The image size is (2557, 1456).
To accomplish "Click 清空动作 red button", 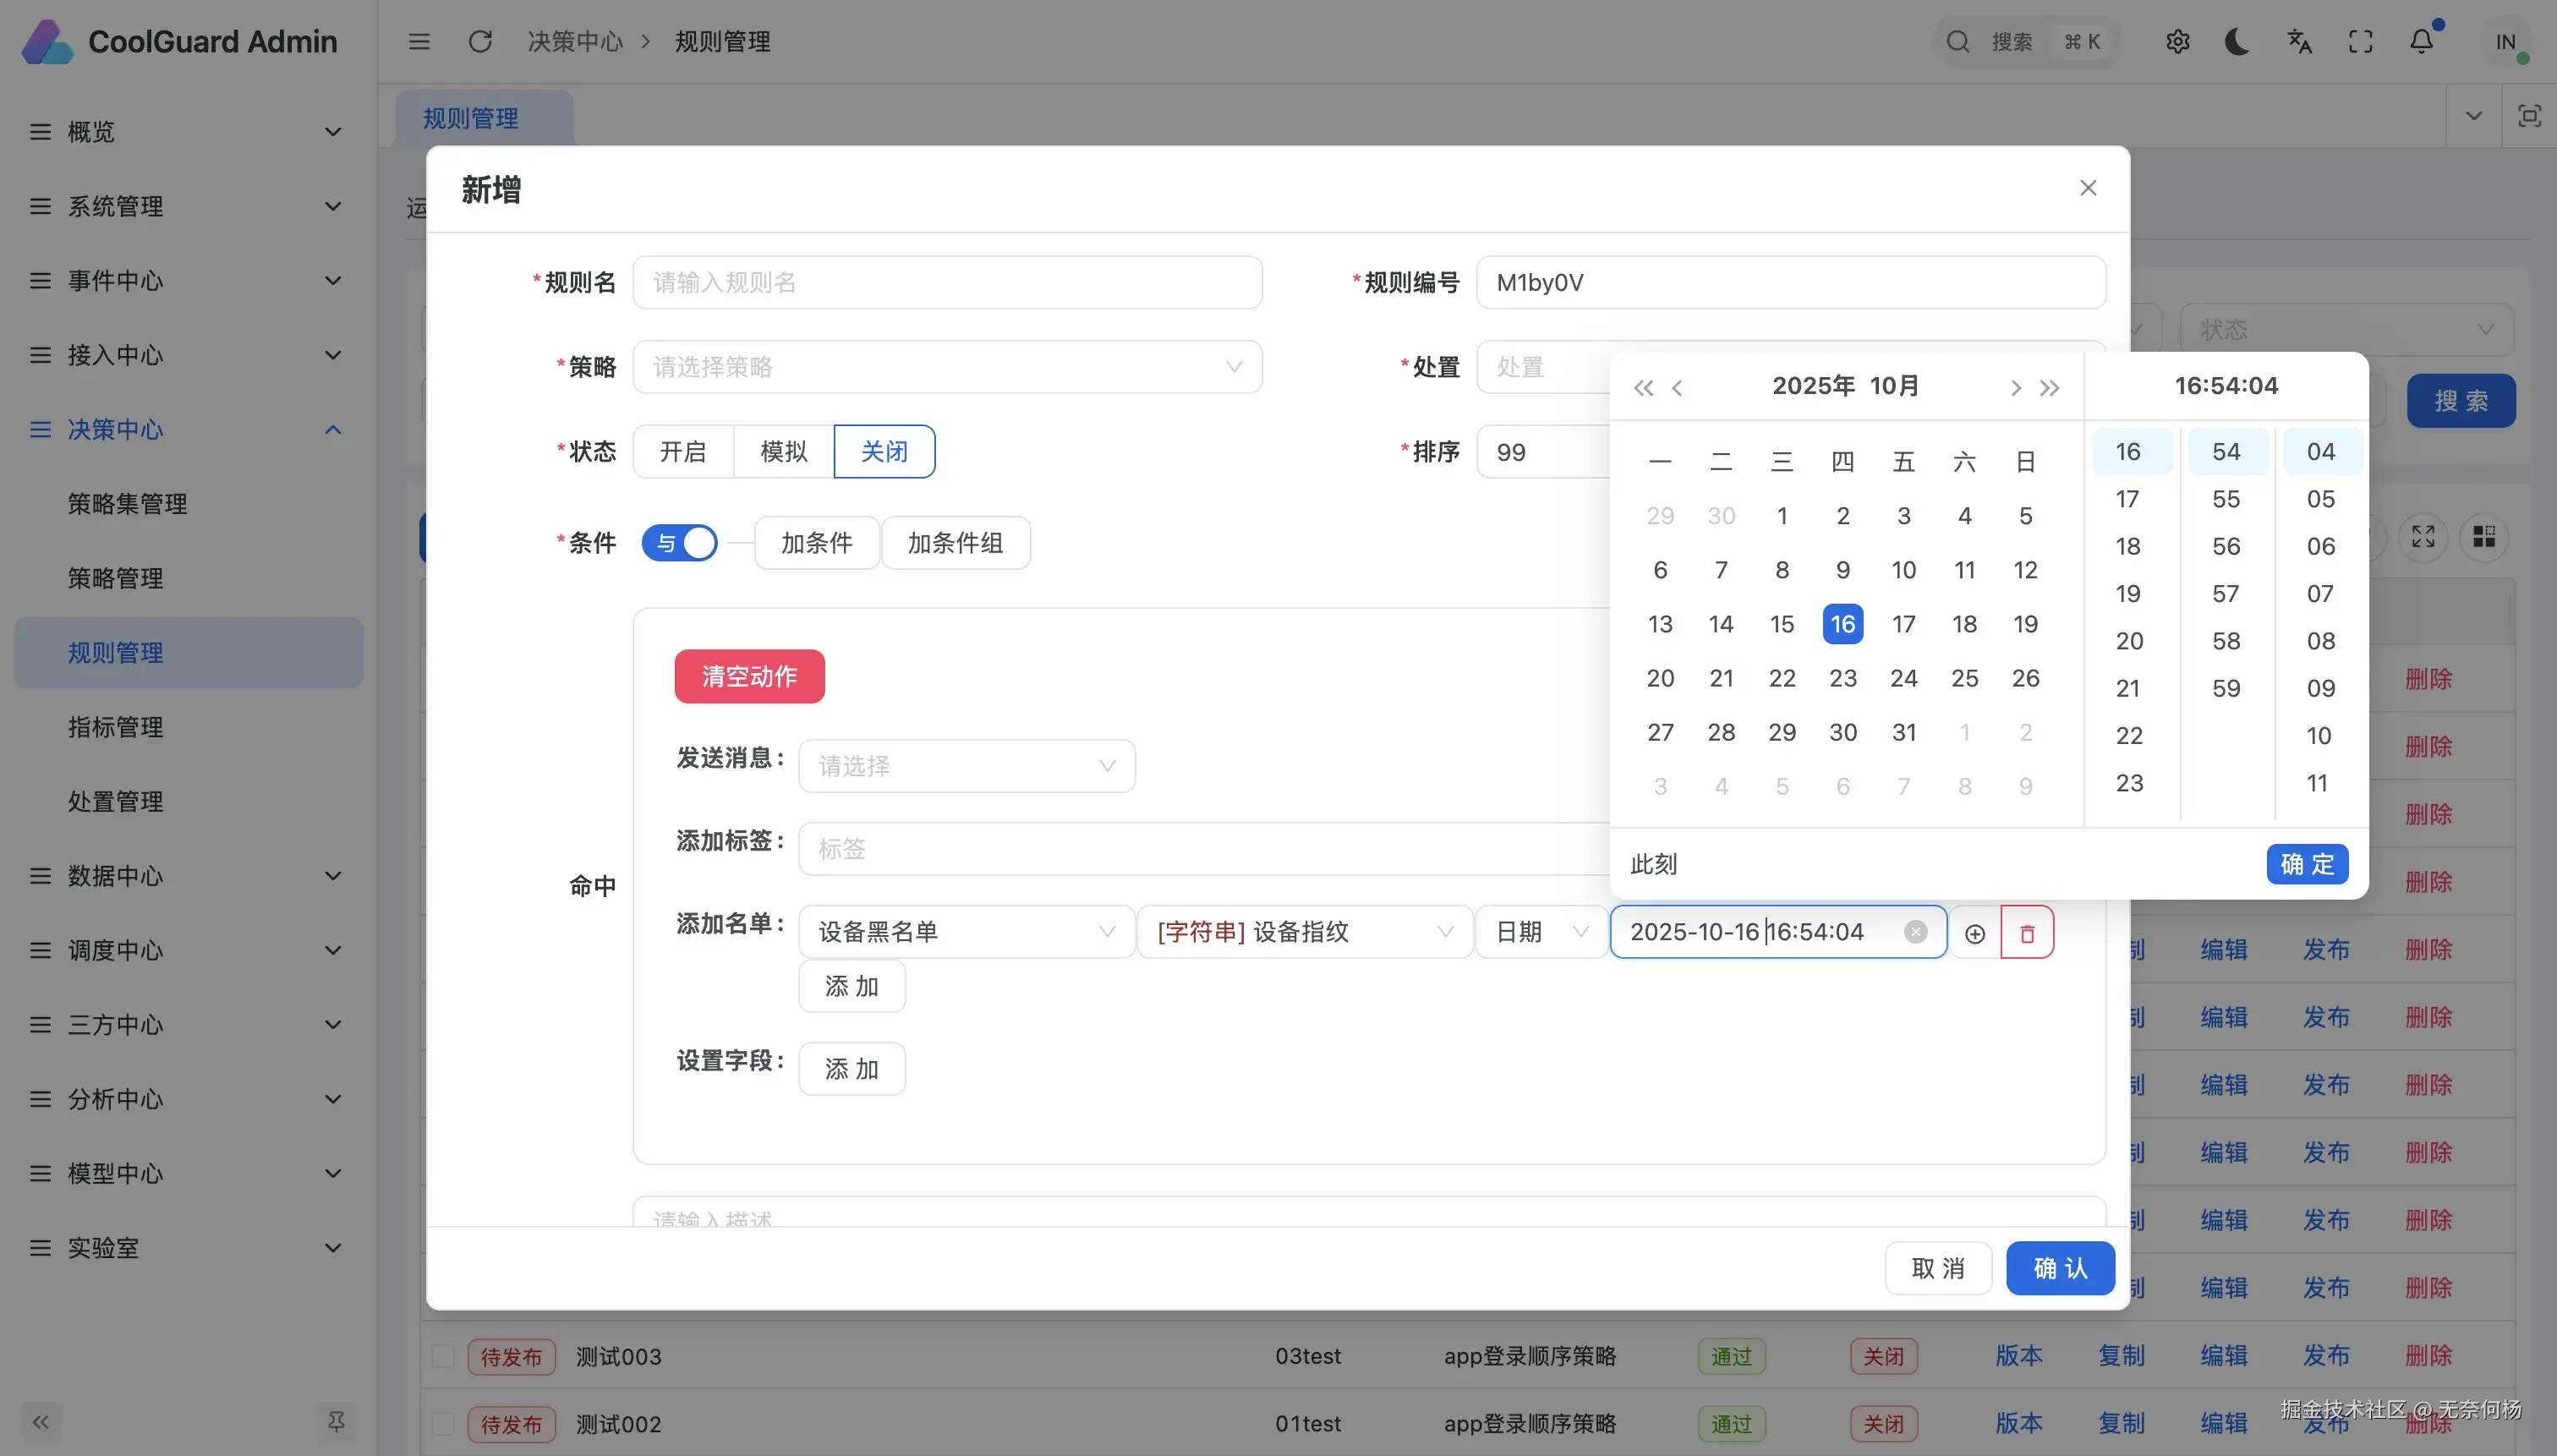I will tap(749, 676).
